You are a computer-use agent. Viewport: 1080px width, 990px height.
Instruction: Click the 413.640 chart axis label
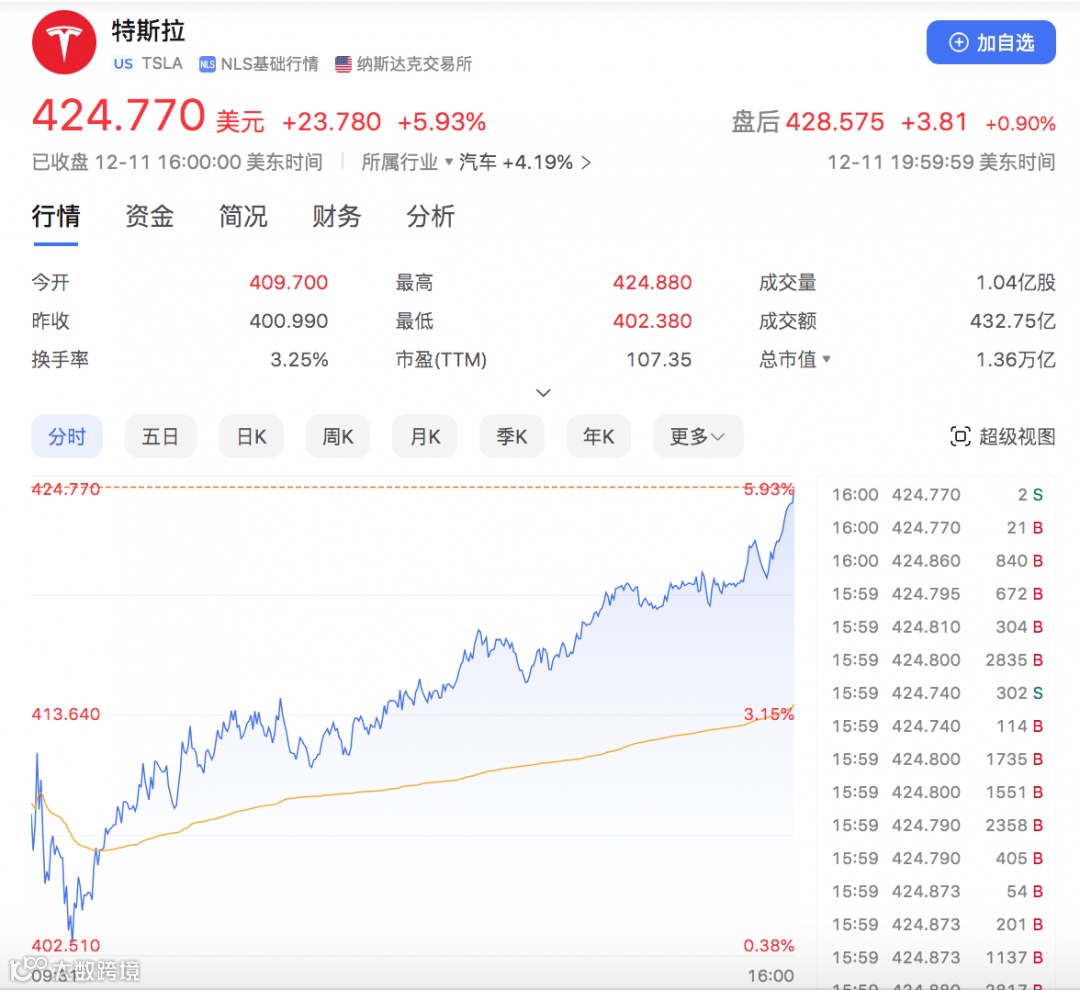click(65, 714)
